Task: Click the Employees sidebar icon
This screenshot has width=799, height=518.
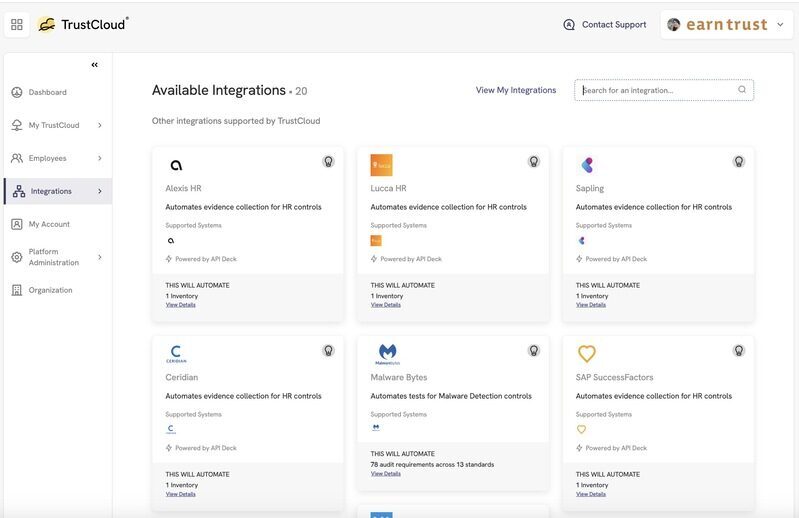Action: [x=17, y=158]
